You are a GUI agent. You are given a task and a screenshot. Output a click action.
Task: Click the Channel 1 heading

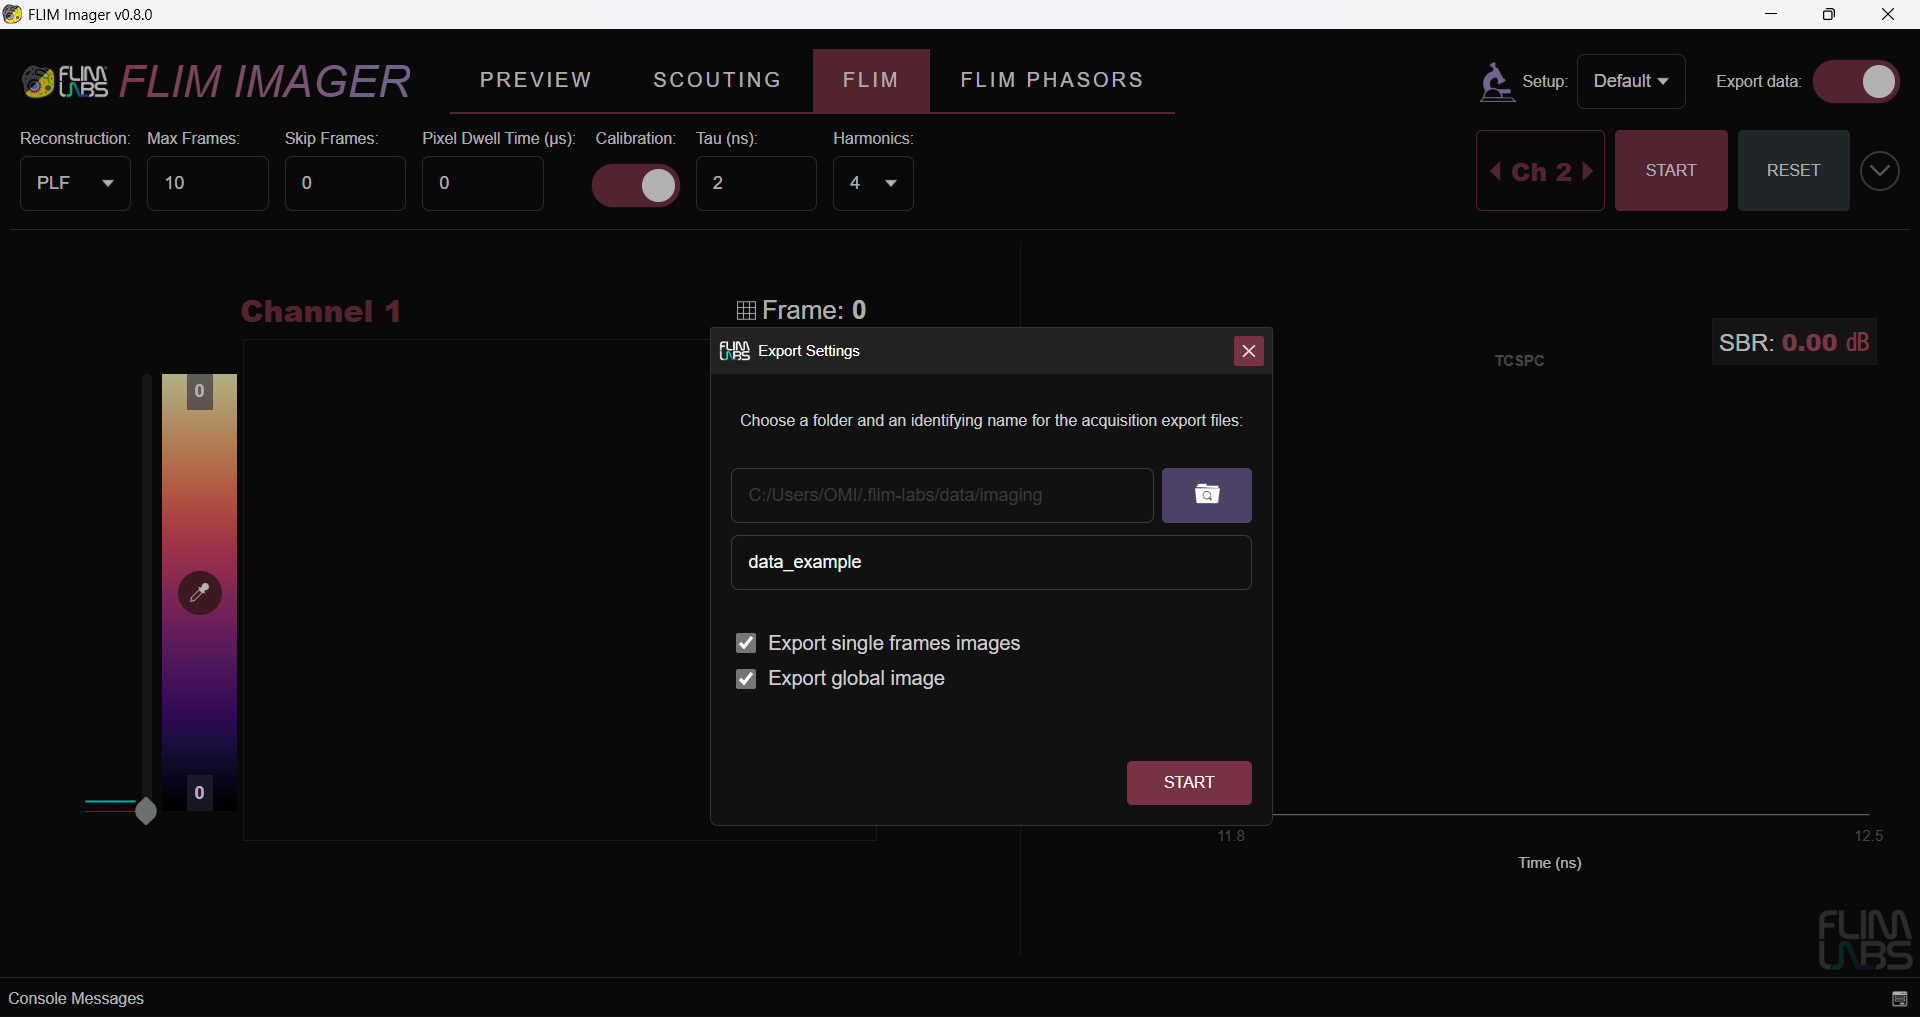coord(321,311)
